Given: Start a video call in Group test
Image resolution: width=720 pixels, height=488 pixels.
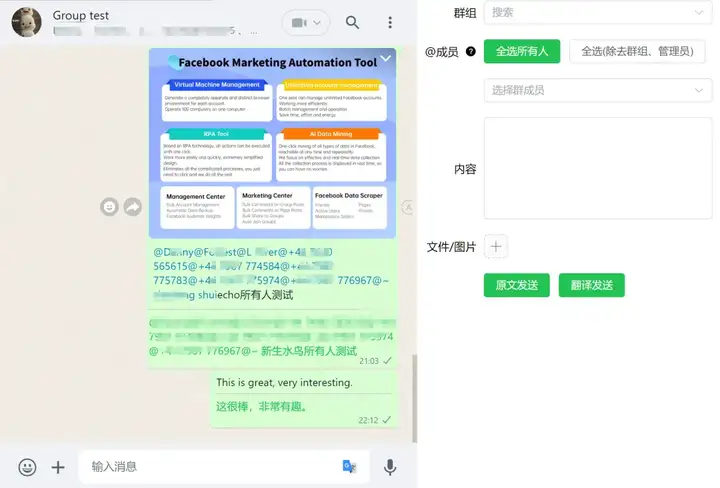Looking at the screenshot, I should 299,22.
